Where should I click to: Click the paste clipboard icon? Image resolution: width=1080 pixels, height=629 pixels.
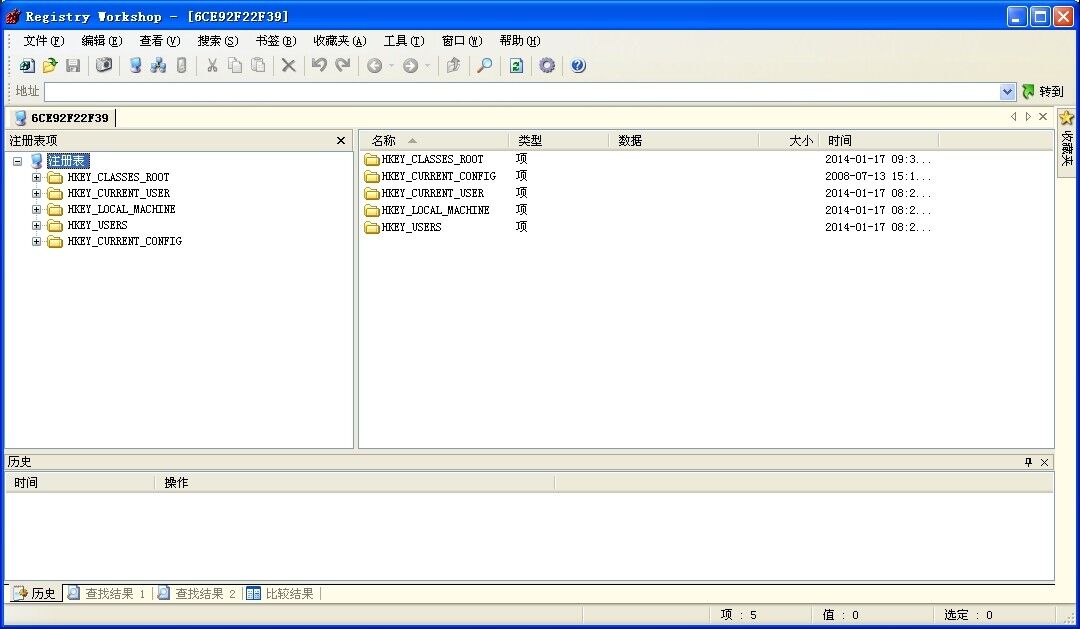(x=258, y=65)
